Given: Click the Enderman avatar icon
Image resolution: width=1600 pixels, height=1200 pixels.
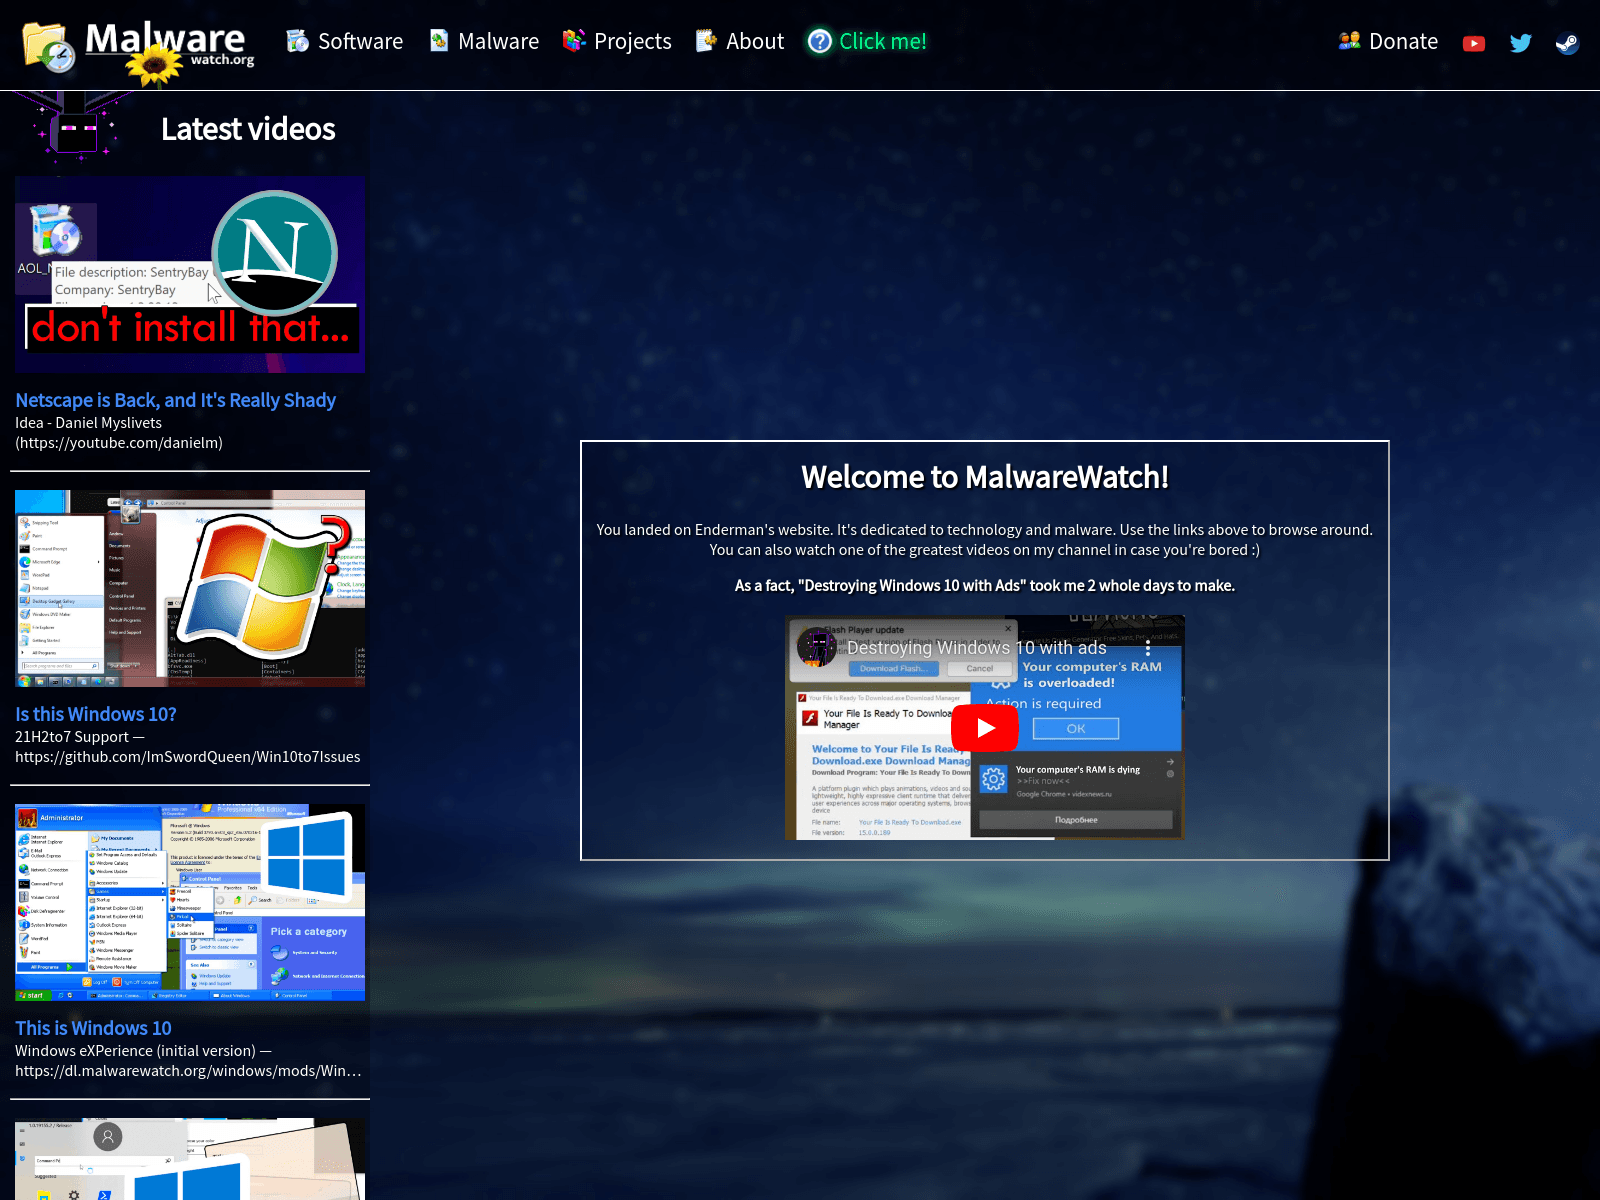Looking at the screenshot, I should (75, 128).
